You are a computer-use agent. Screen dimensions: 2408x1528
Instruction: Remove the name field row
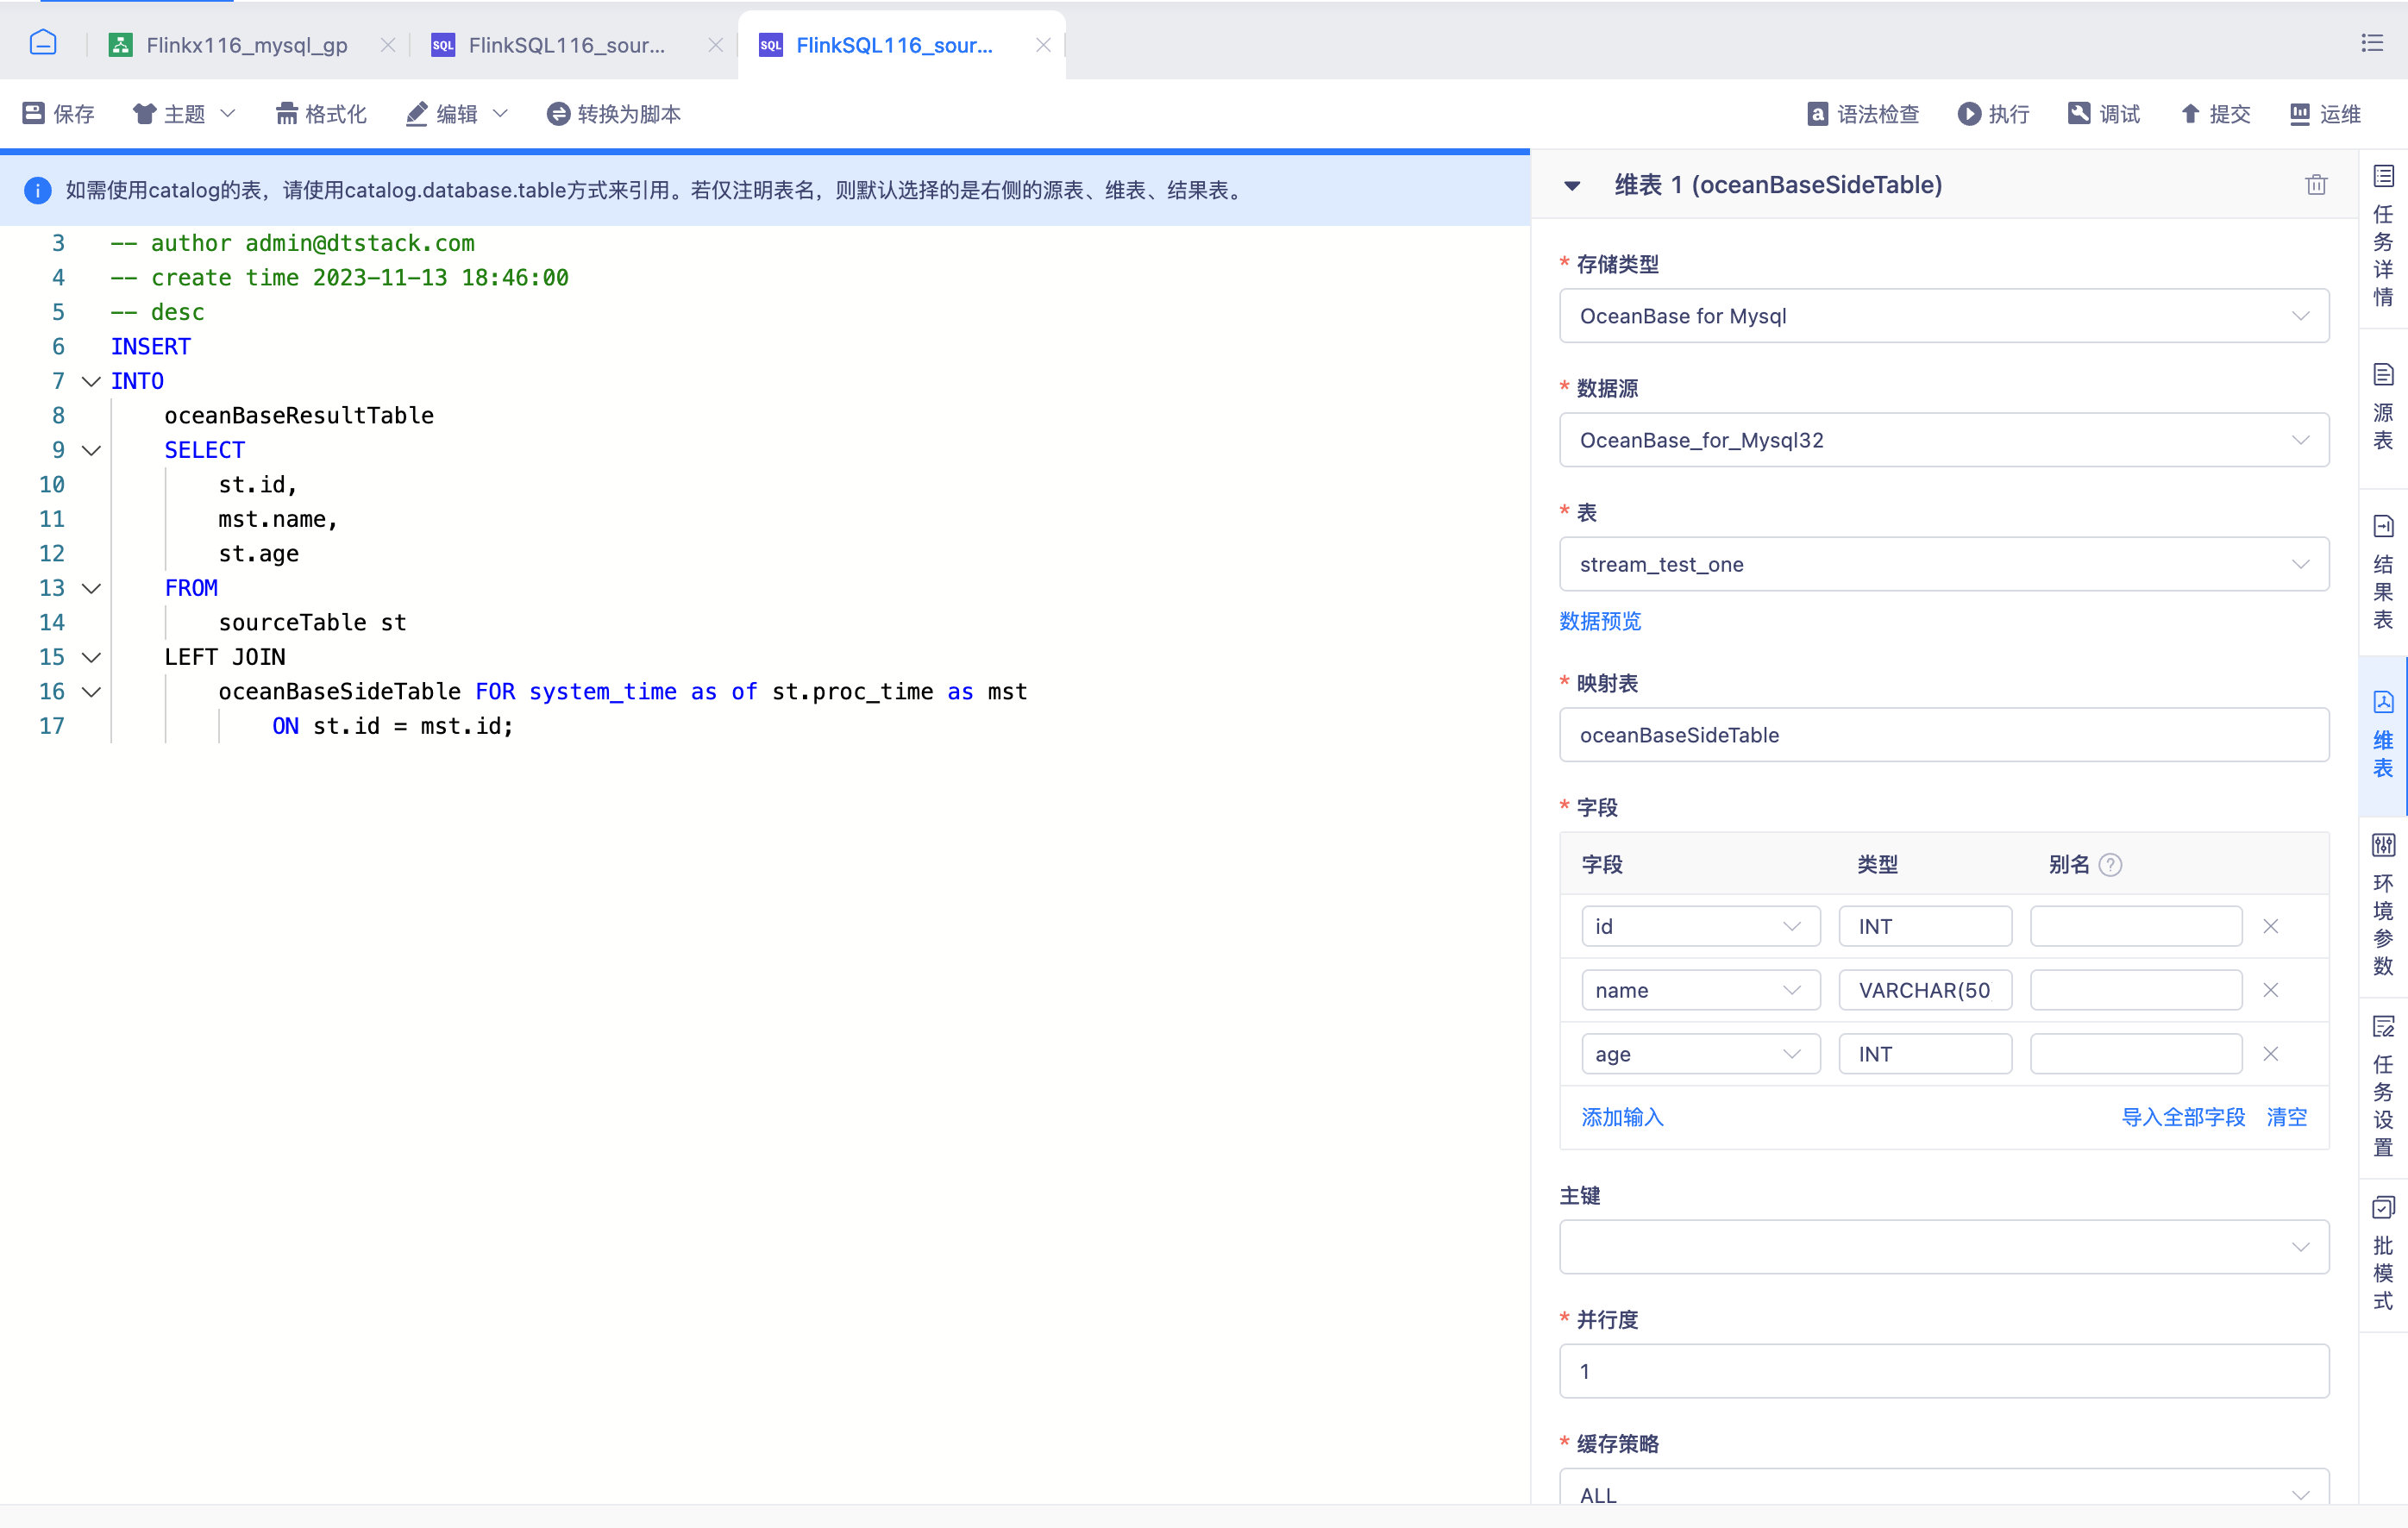2270,990
